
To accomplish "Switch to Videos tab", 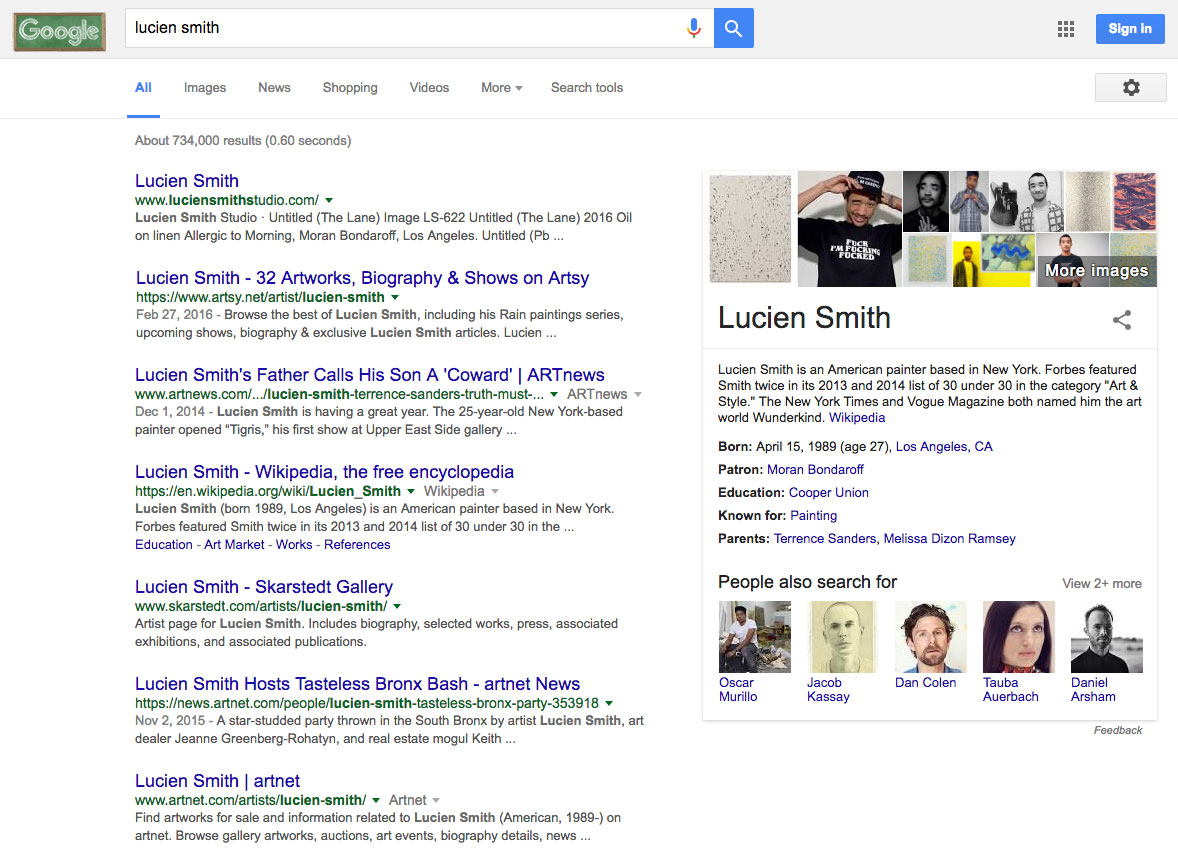I will point(429,88).
